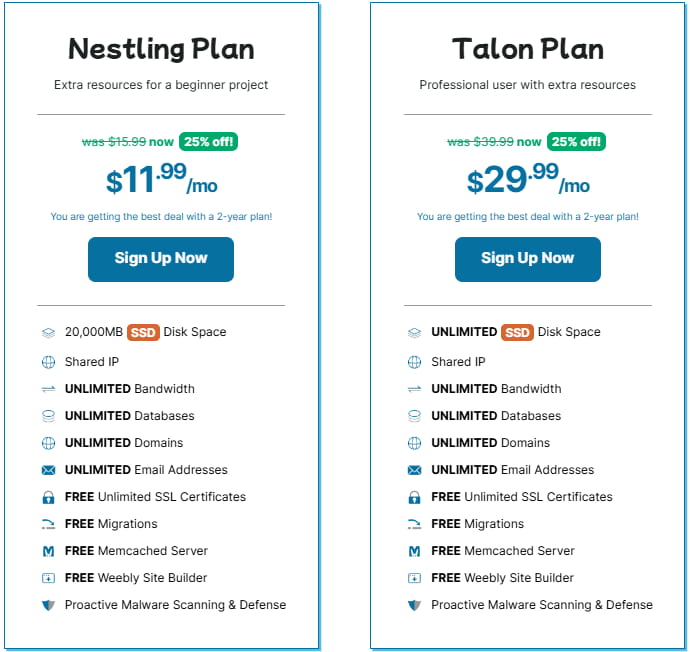The image size is (690, 652).
Task: Click the Talon migrations arrow icon
Action: pos(415,524)
